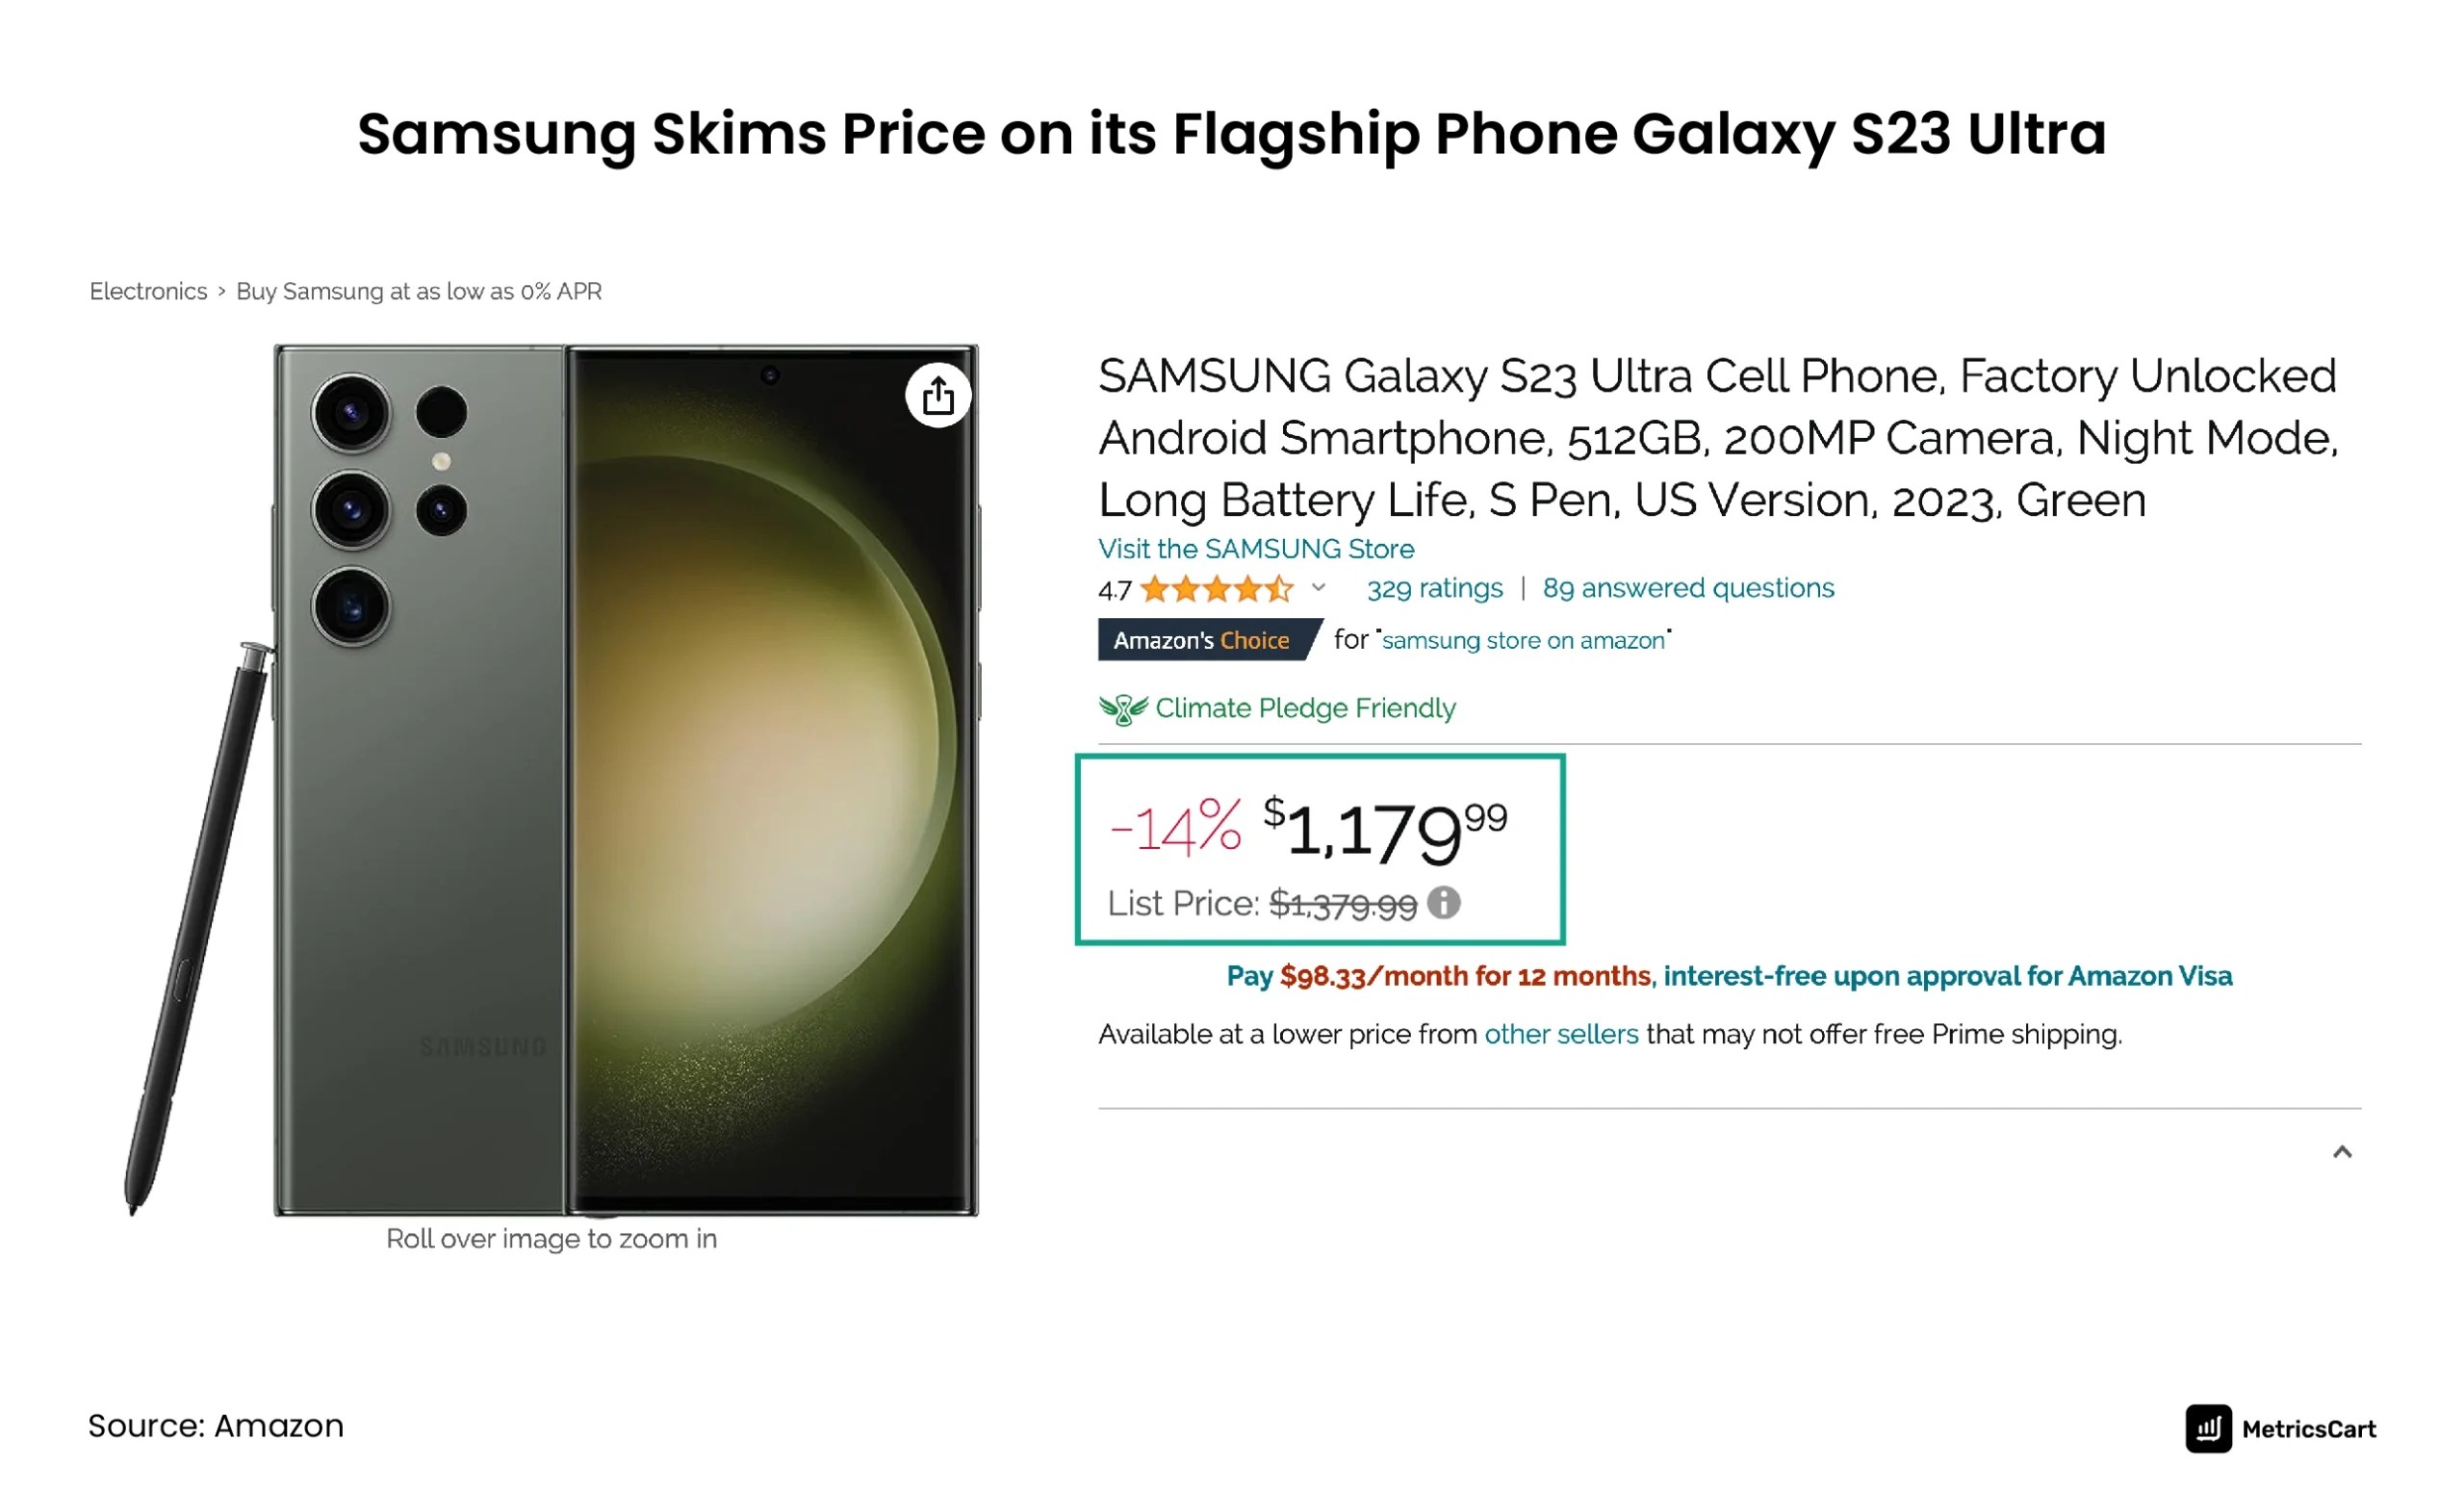Visit the SAMSUNG Store link

(1255, 548)
